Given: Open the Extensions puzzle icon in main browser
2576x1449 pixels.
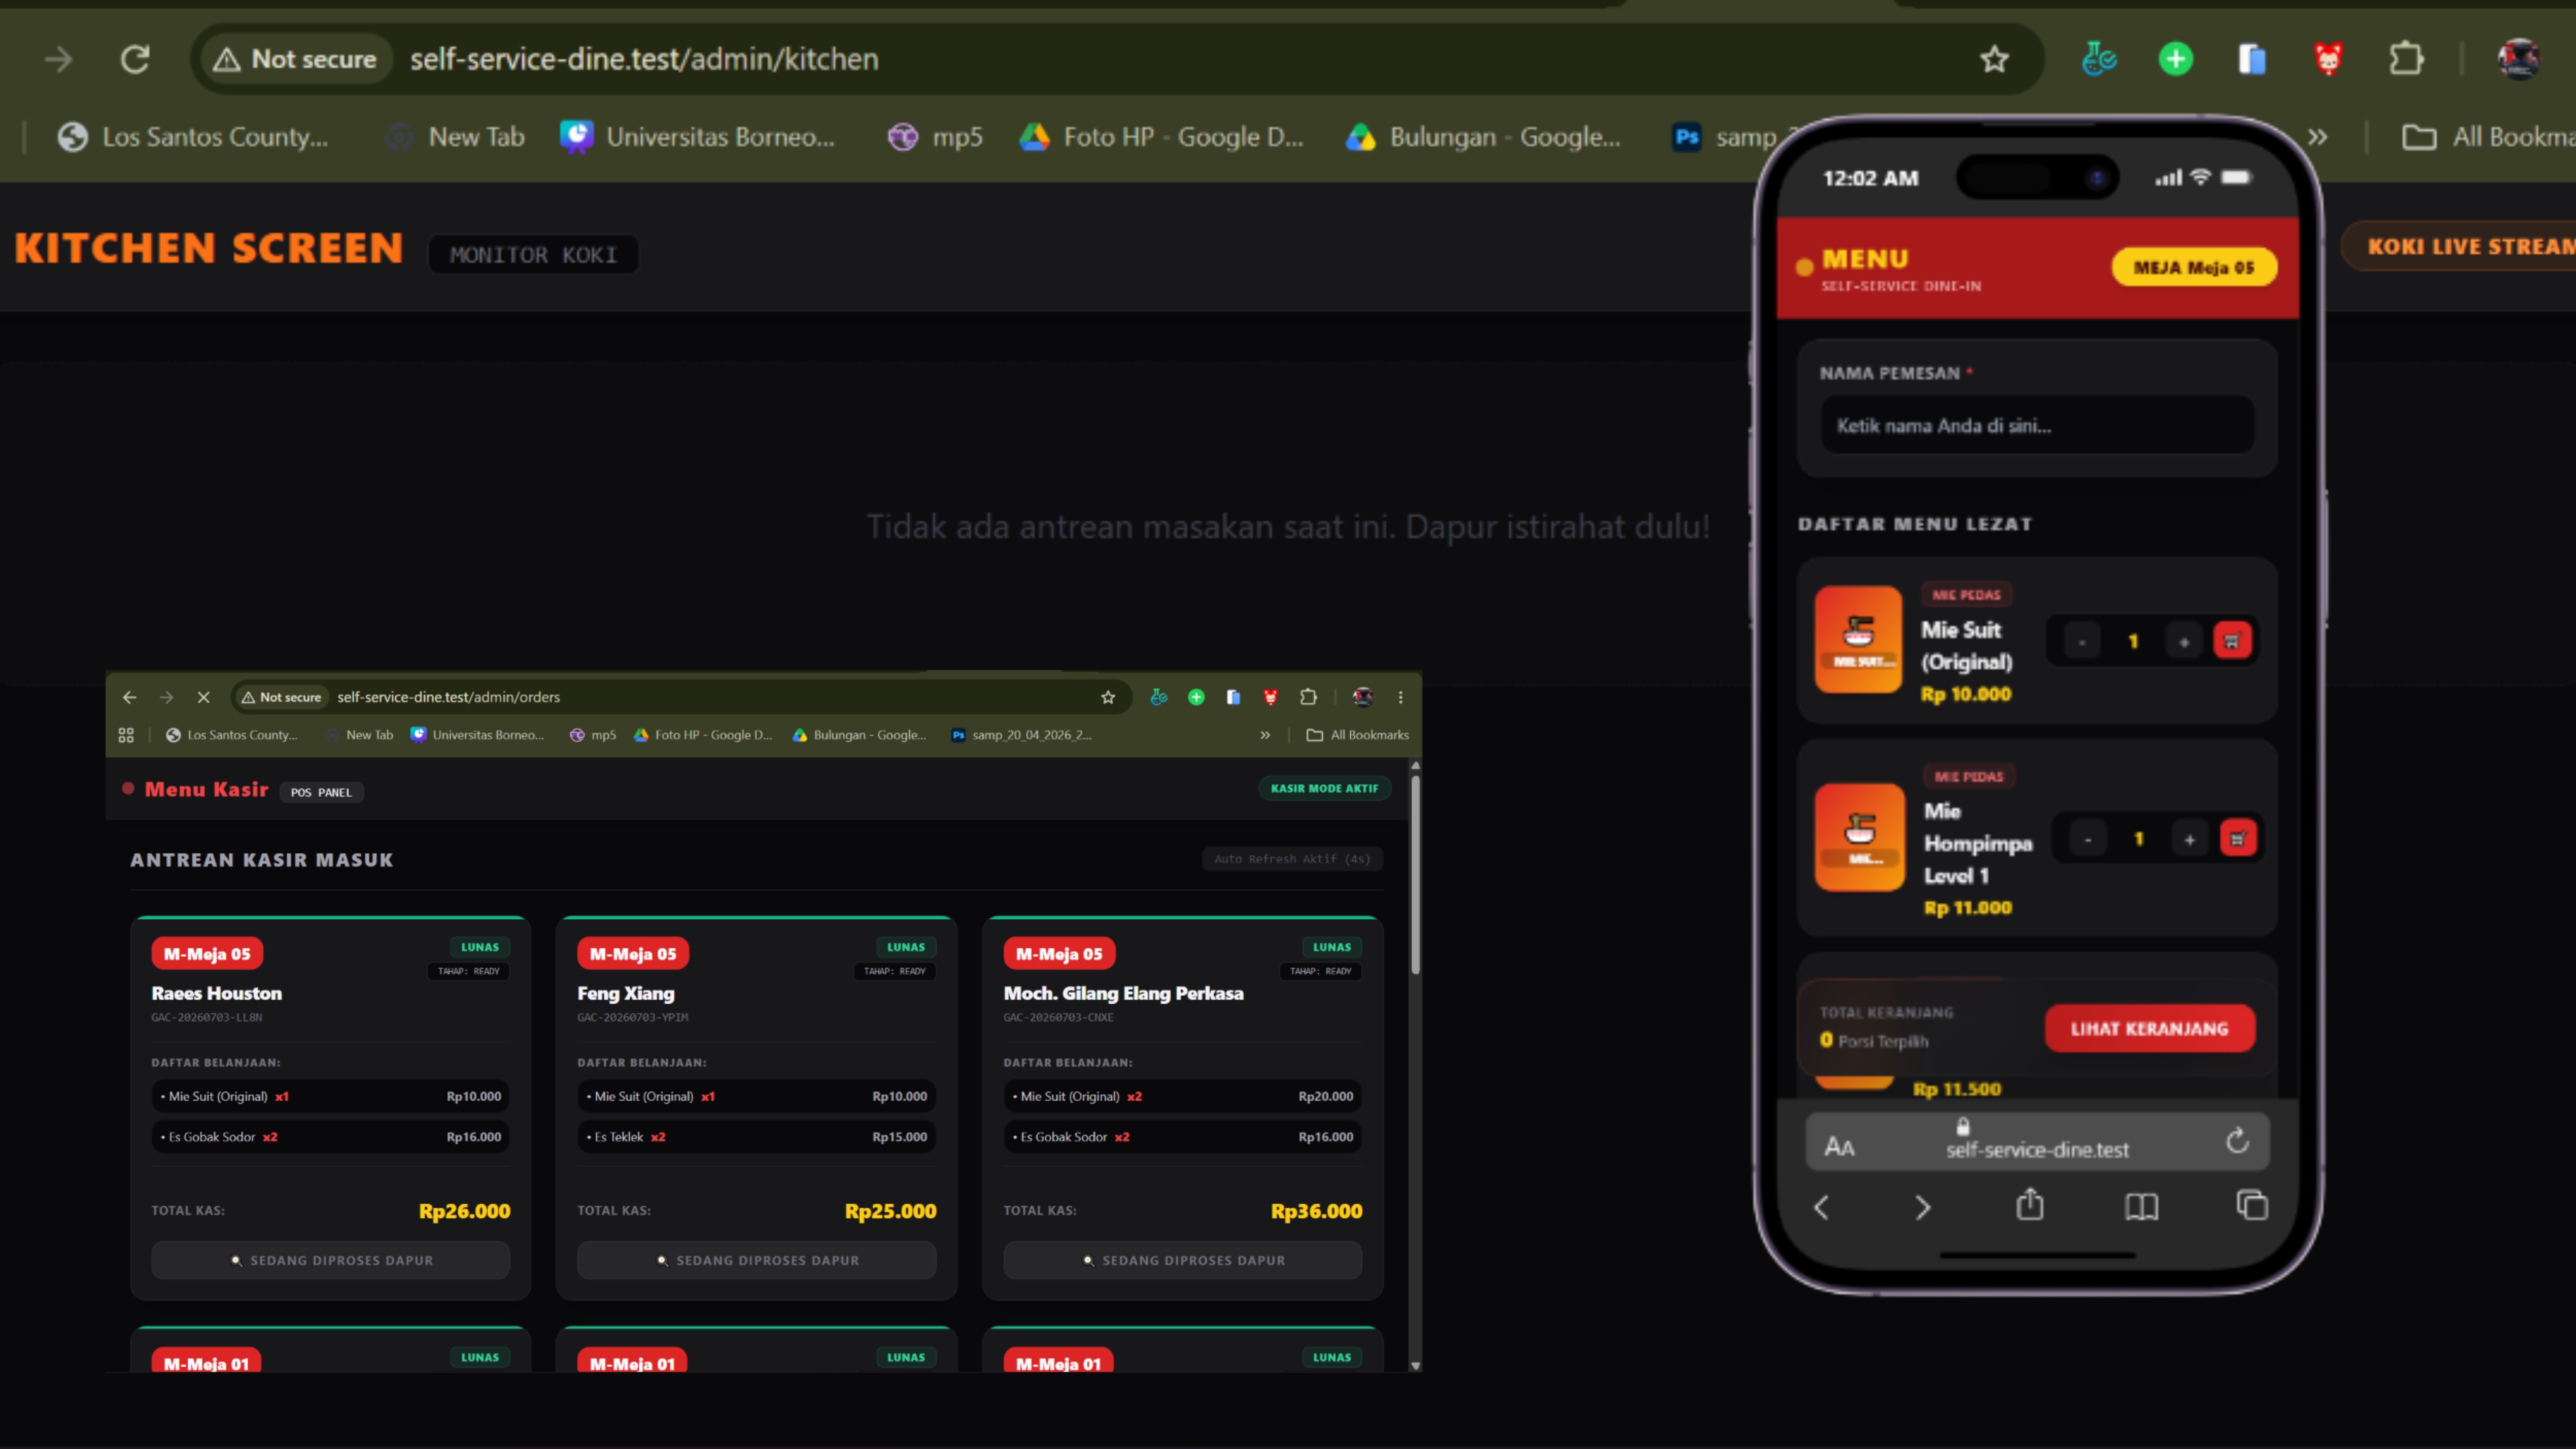Looking at the screenshot, I should click(2406, 59).
